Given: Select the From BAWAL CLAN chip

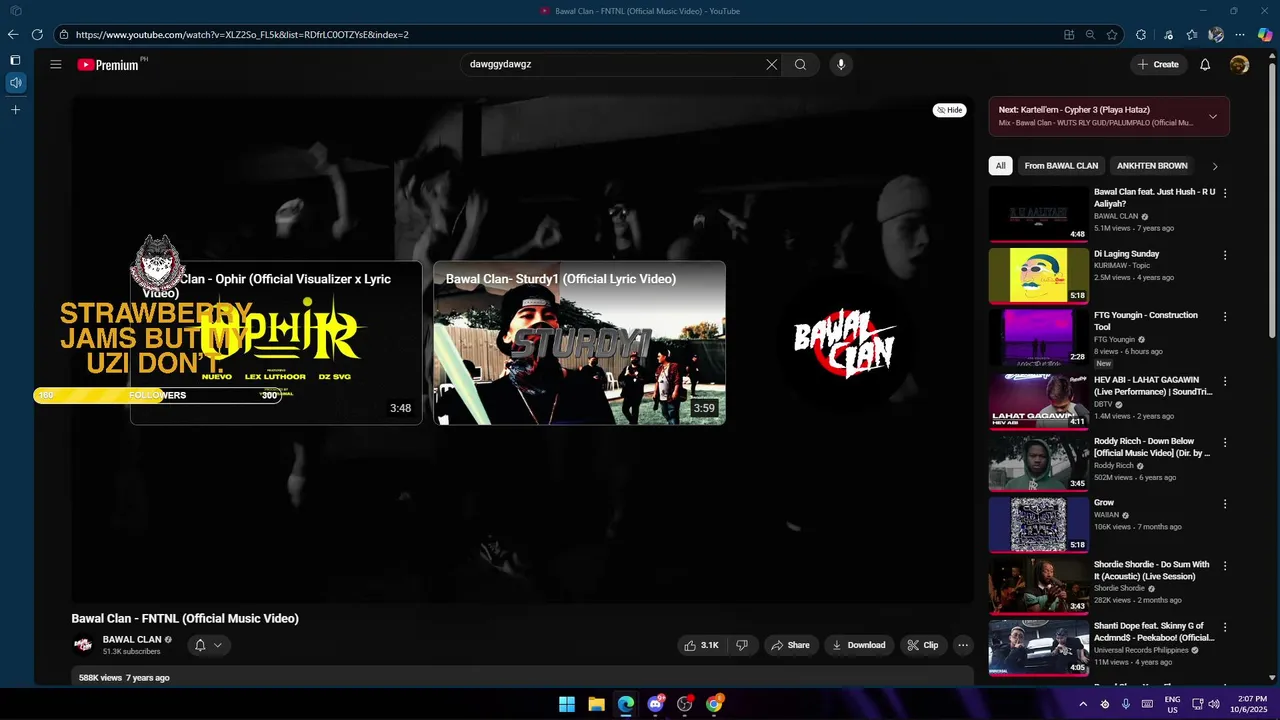Looking at the screenshot, I should [x=1061, y=166].
